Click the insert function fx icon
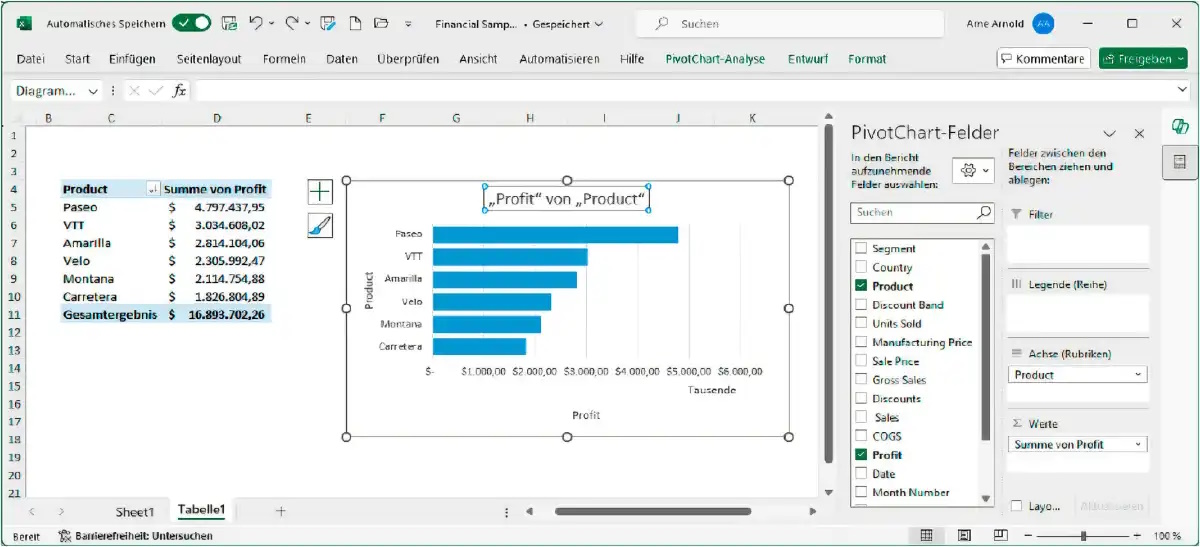Viewport: 1200px width, 547px height. point(180,91)
